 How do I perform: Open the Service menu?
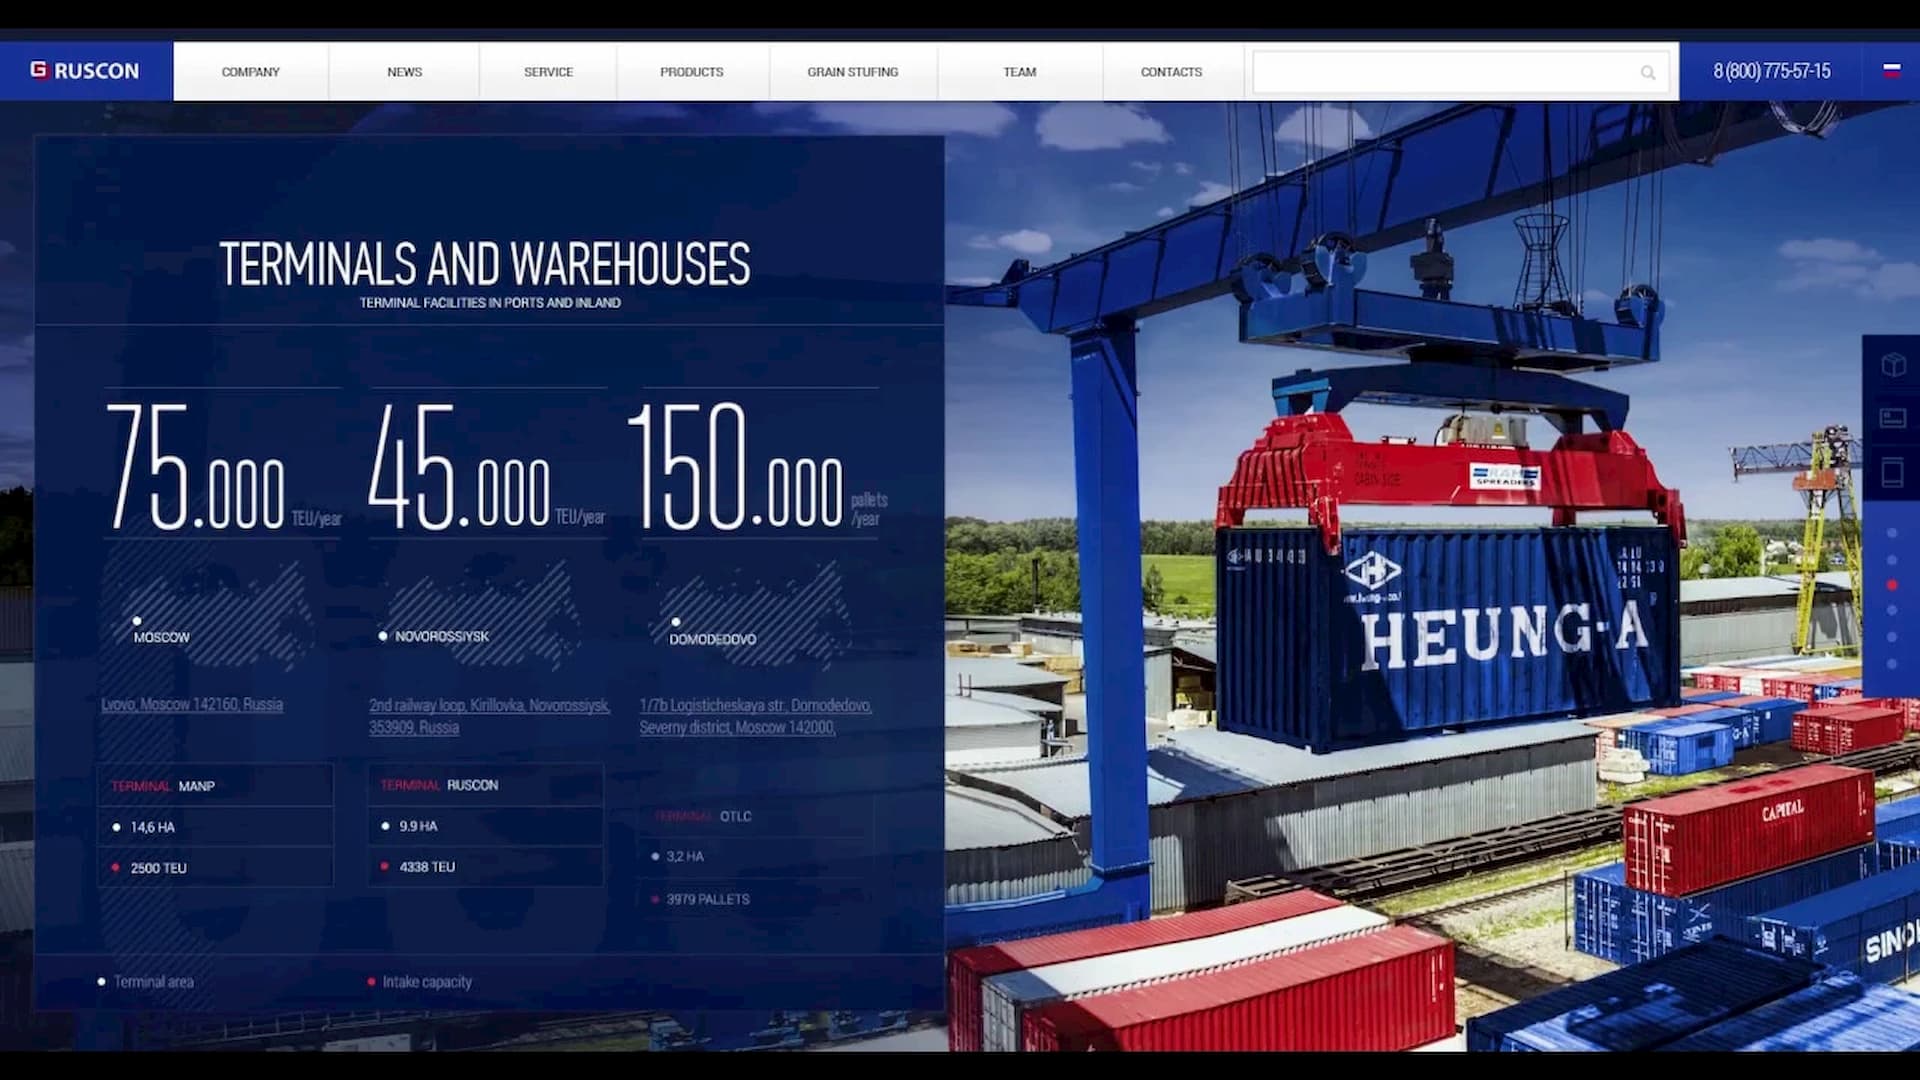[548, 72]
